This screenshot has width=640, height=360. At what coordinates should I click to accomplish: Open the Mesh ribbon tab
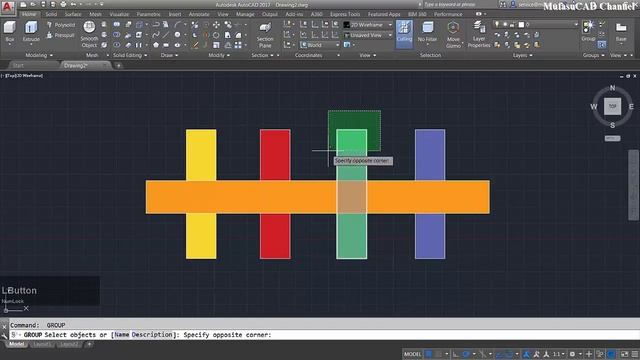[x=95, y=14]
